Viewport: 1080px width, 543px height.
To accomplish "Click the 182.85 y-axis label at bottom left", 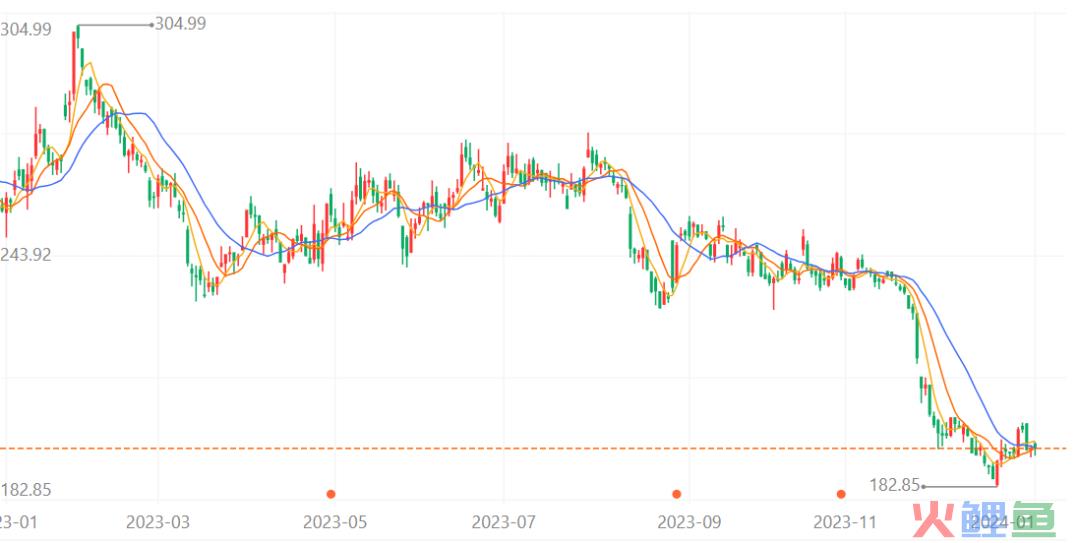I will click(26, 490).
